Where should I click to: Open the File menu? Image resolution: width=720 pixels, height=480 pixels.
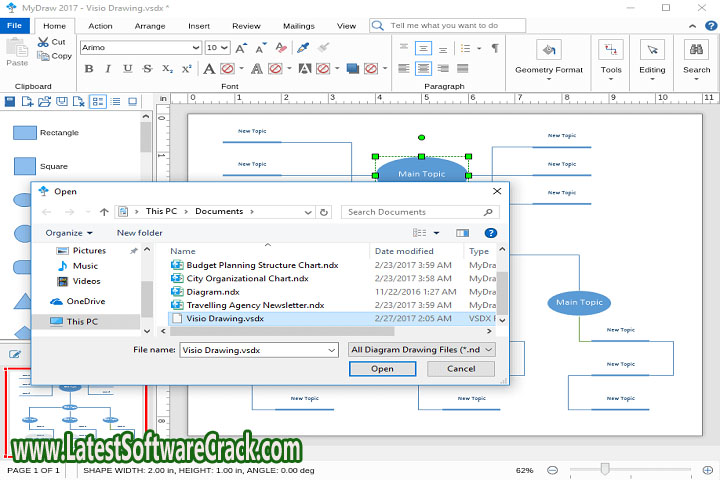coord(15,26)
